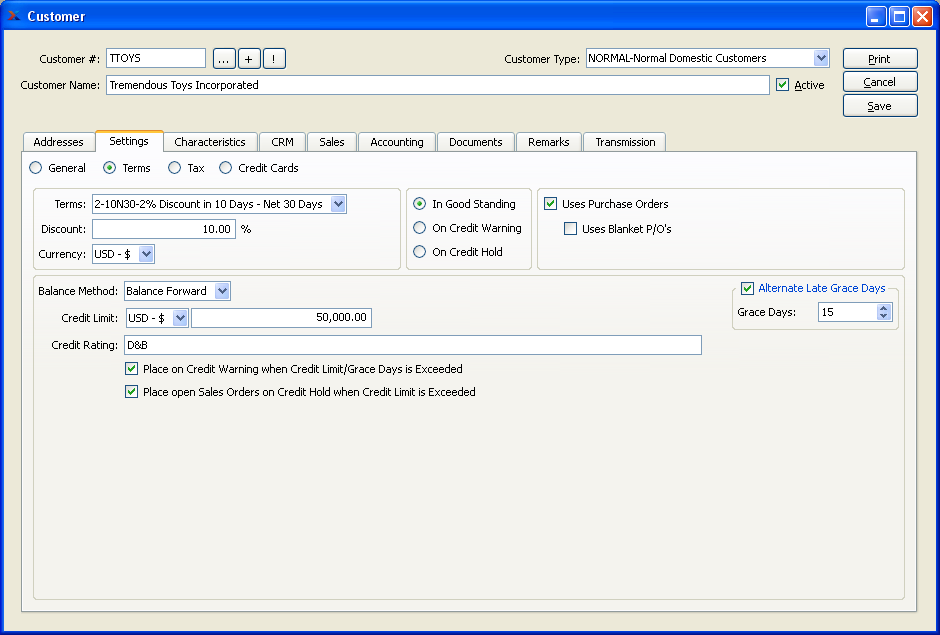Open the Terms dropdown
This screenshot has width=940, height=635.
tap(338, 204)
